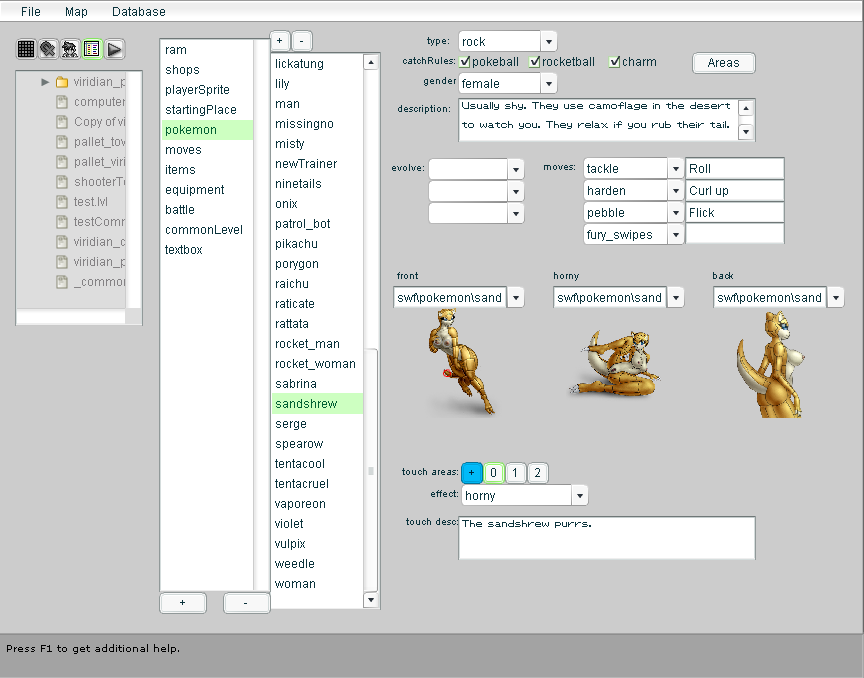Open the type dropdown showing rock

click(549, 42)
